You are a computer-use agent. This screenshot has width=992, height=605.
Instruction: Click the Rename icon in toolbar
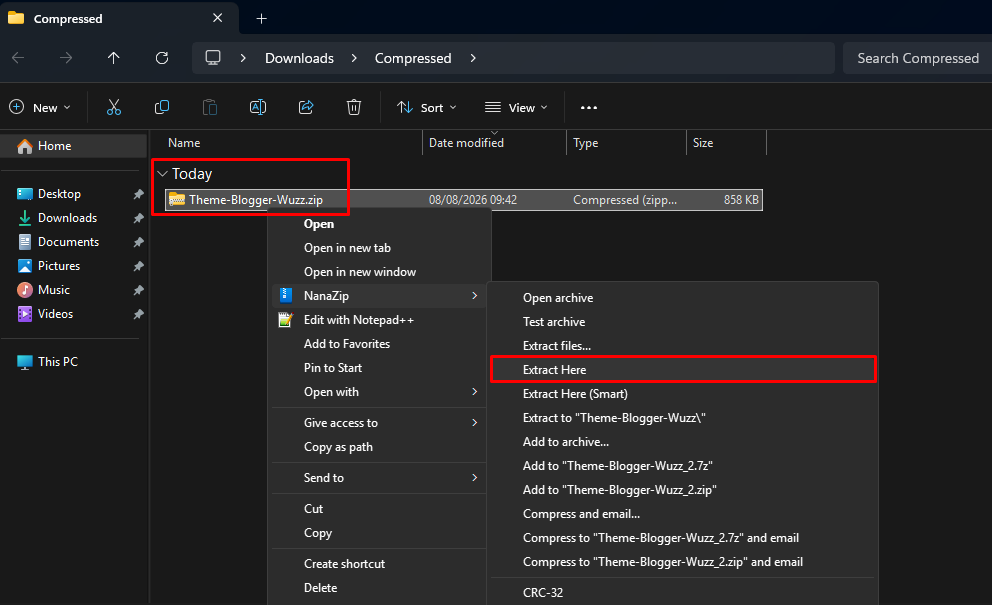coord(258,108)
